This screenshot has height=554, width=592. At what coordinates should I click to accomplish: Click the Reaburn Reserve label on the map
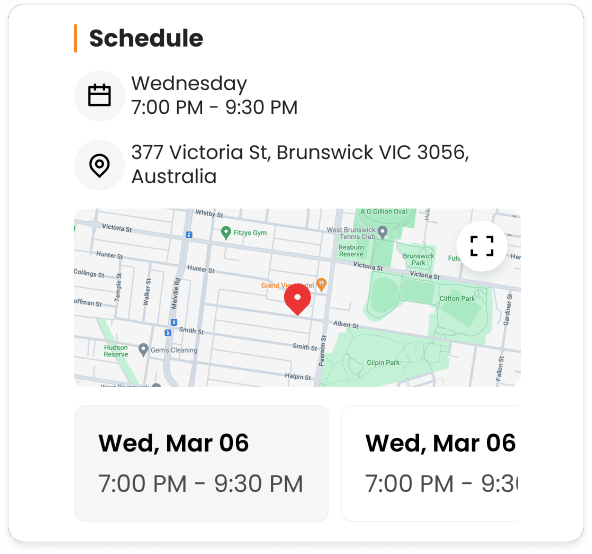[x=351, y=251]
